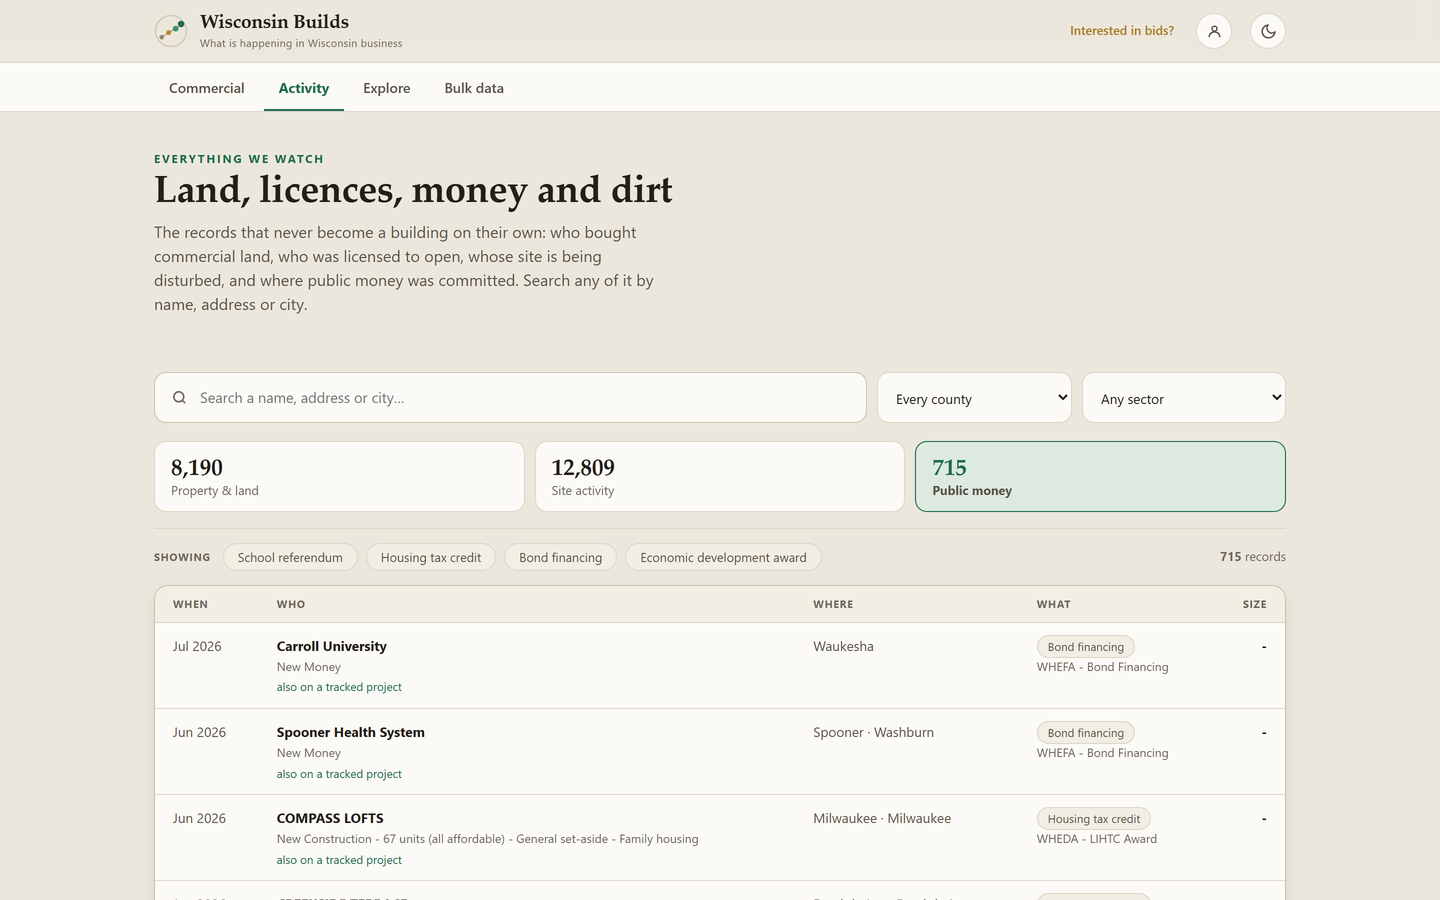Click the WHEDA - LIHTC Award text

coord(1097,839)
